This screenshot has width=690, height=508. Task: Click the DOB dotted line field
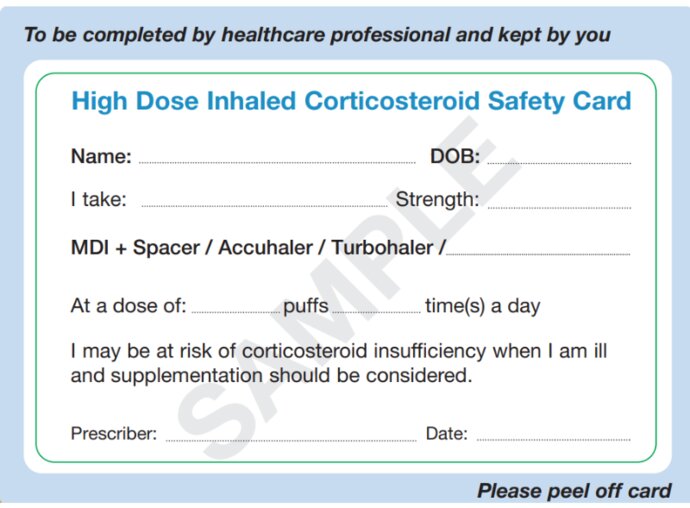pos(559,161)
